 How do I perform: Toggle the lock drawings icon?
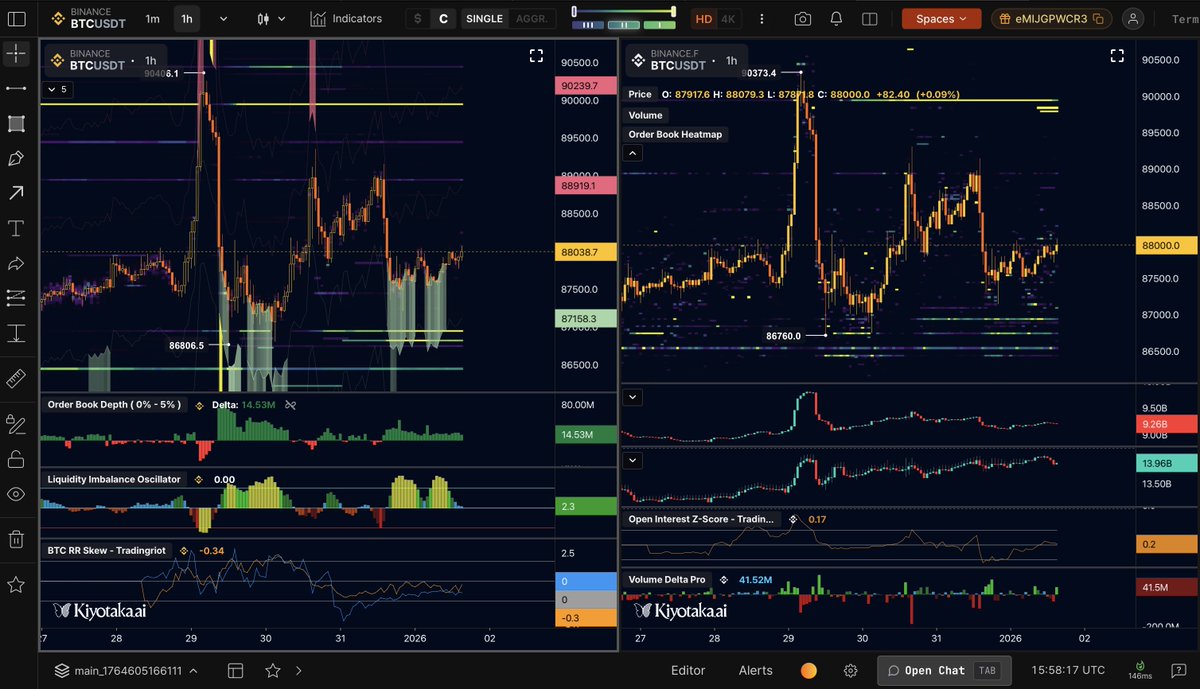[16, 459]
